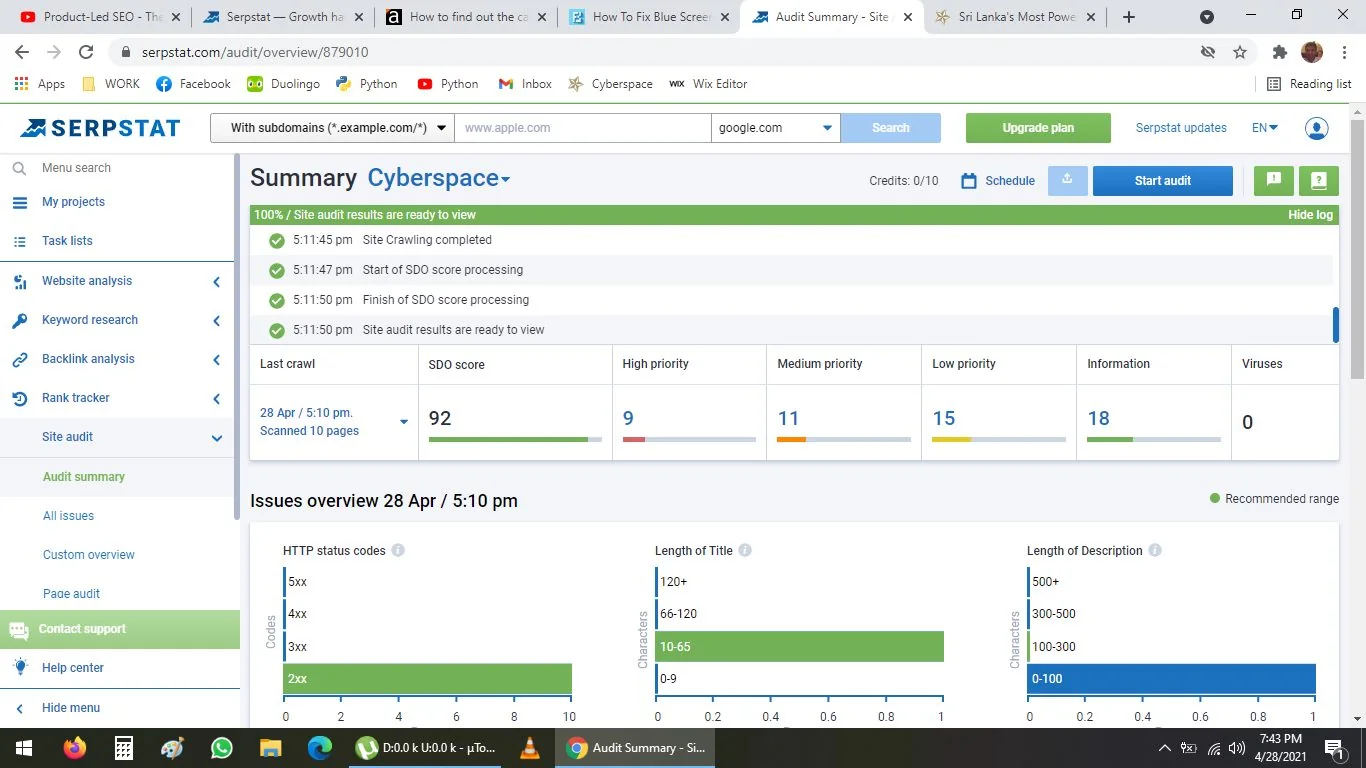1366x768 pixels.
Task: Bookmark this page with the star icon
Action: pos(1240,52)
